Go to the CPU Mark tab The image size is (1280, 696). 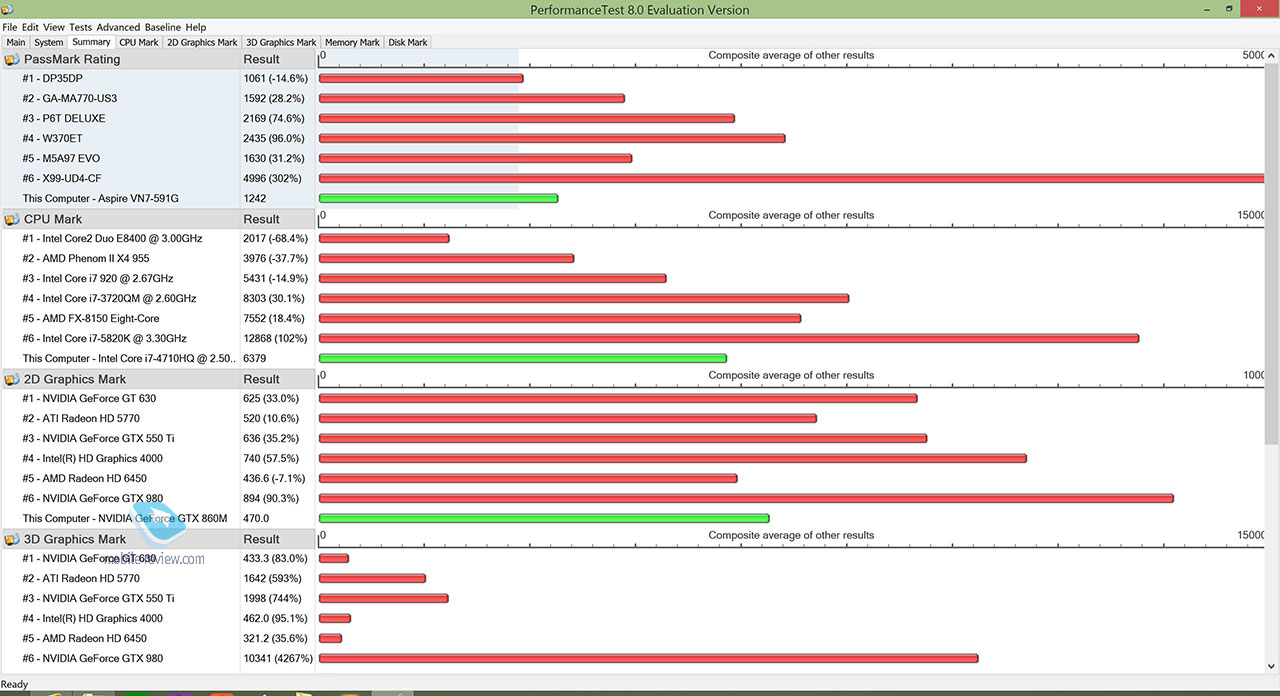click(139, 43)
